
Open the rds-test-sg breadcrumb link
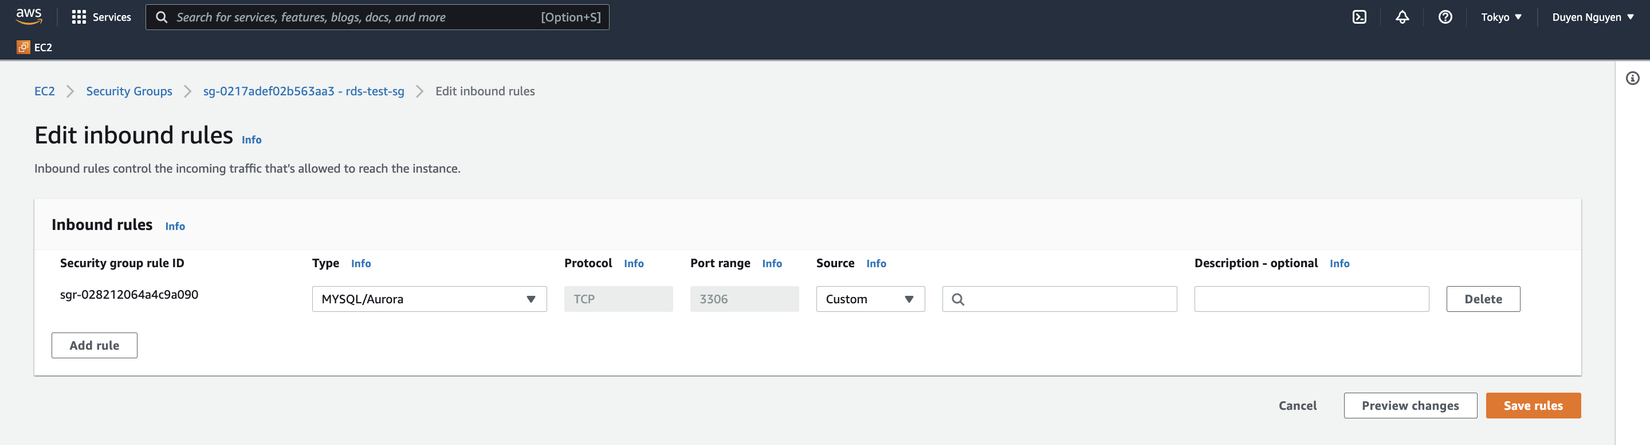click(303, 91)
